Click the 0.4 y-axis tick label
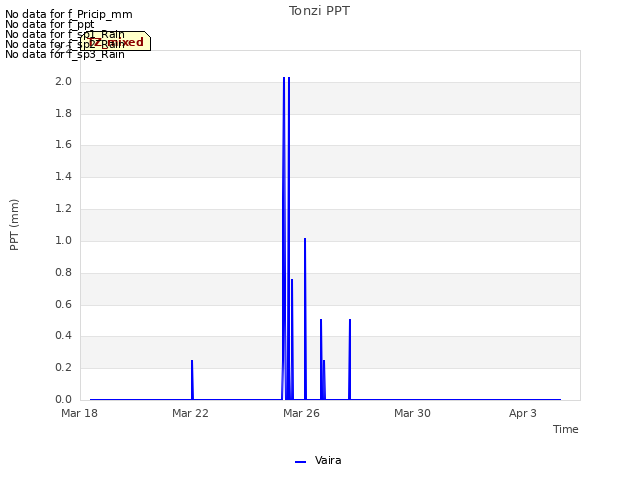Screen dimensions: 640x480 pyautogui.click(x=63, y=336)
